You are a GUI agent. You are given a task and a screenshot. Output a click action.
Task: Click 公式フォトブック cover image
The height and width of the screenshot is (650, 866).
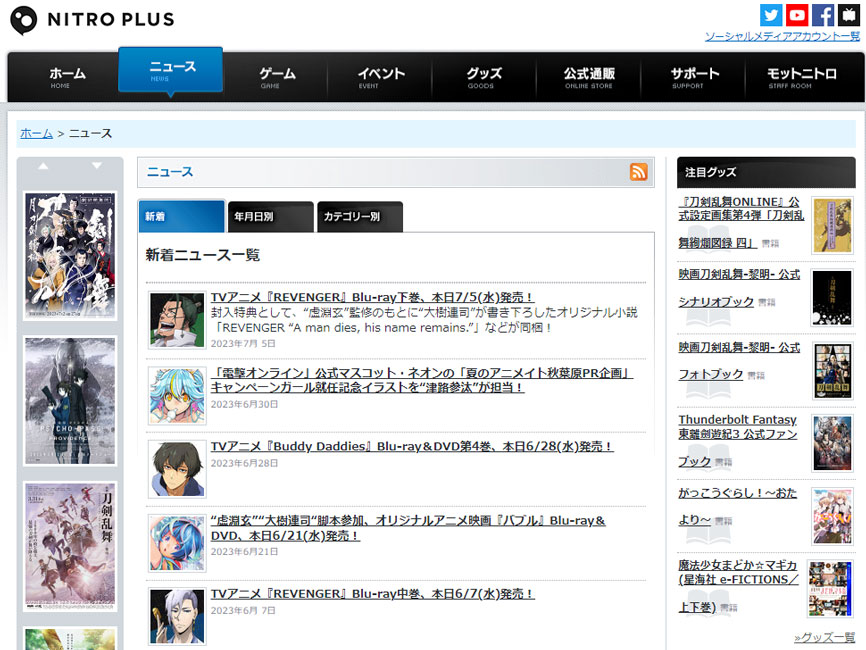pyautogui.click(x=832, y=371)
